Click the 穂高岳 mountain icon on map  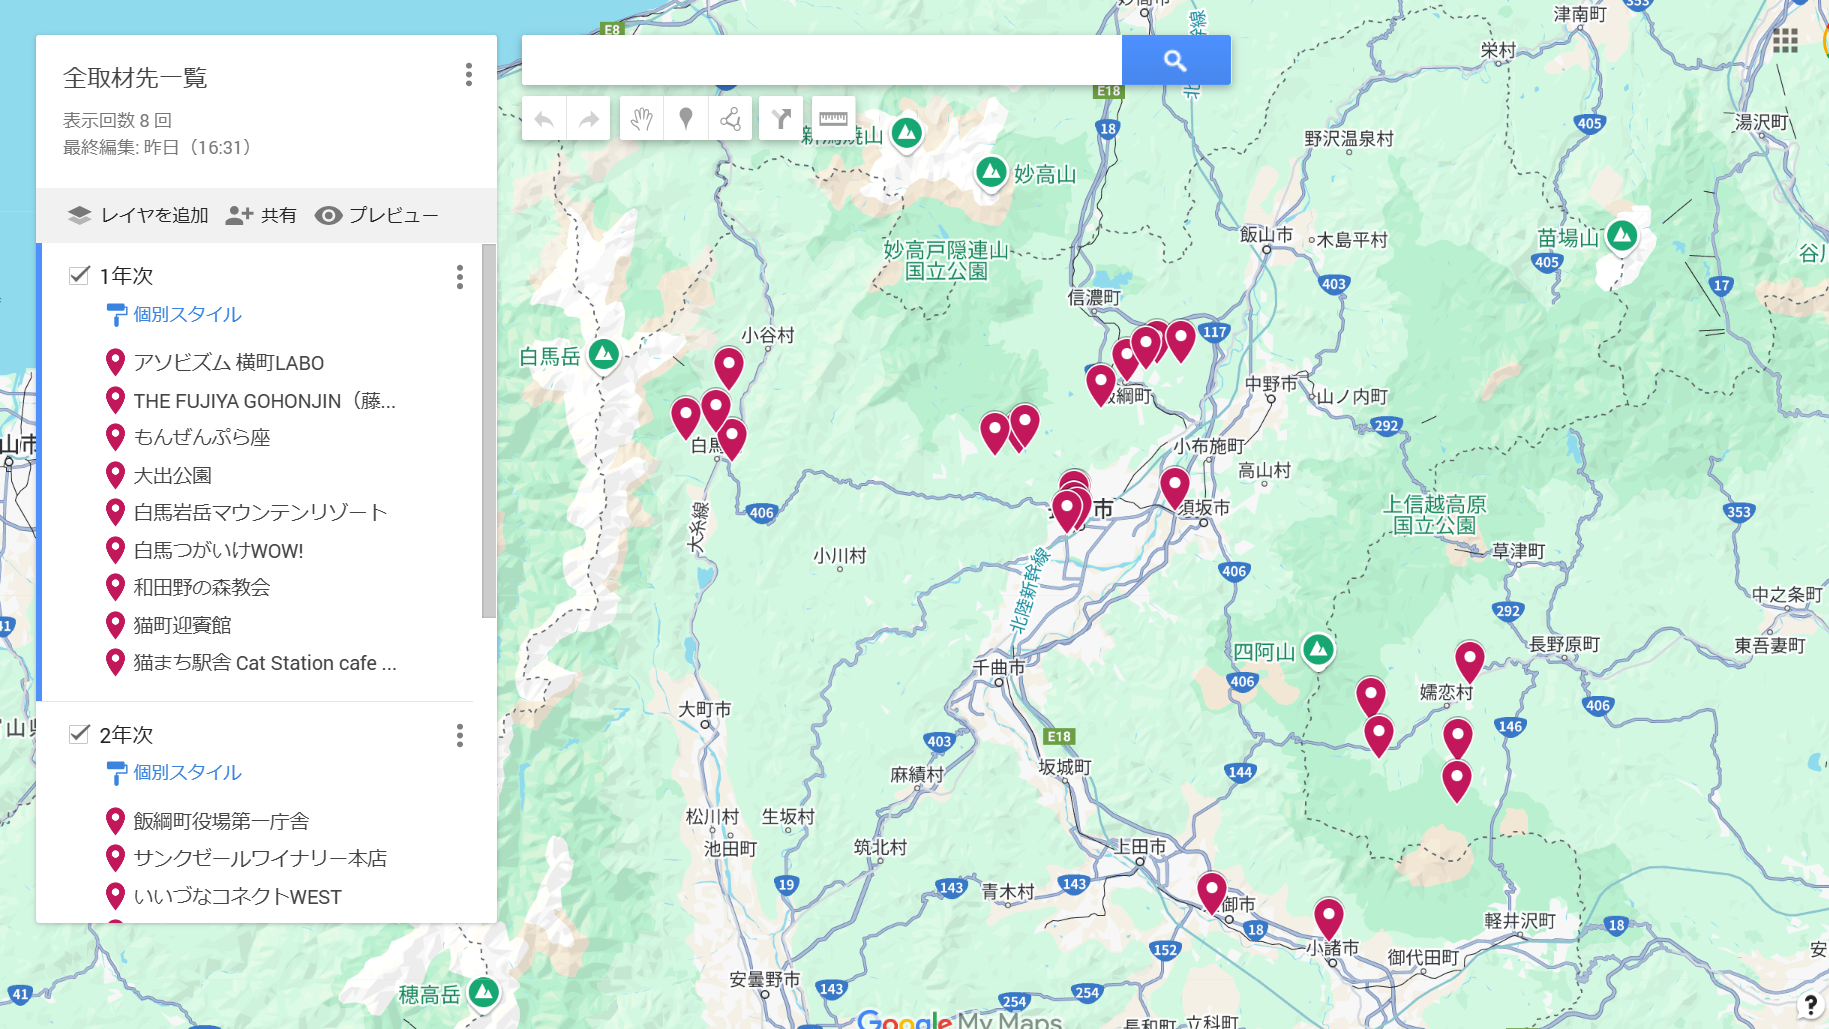click(484, 992)
